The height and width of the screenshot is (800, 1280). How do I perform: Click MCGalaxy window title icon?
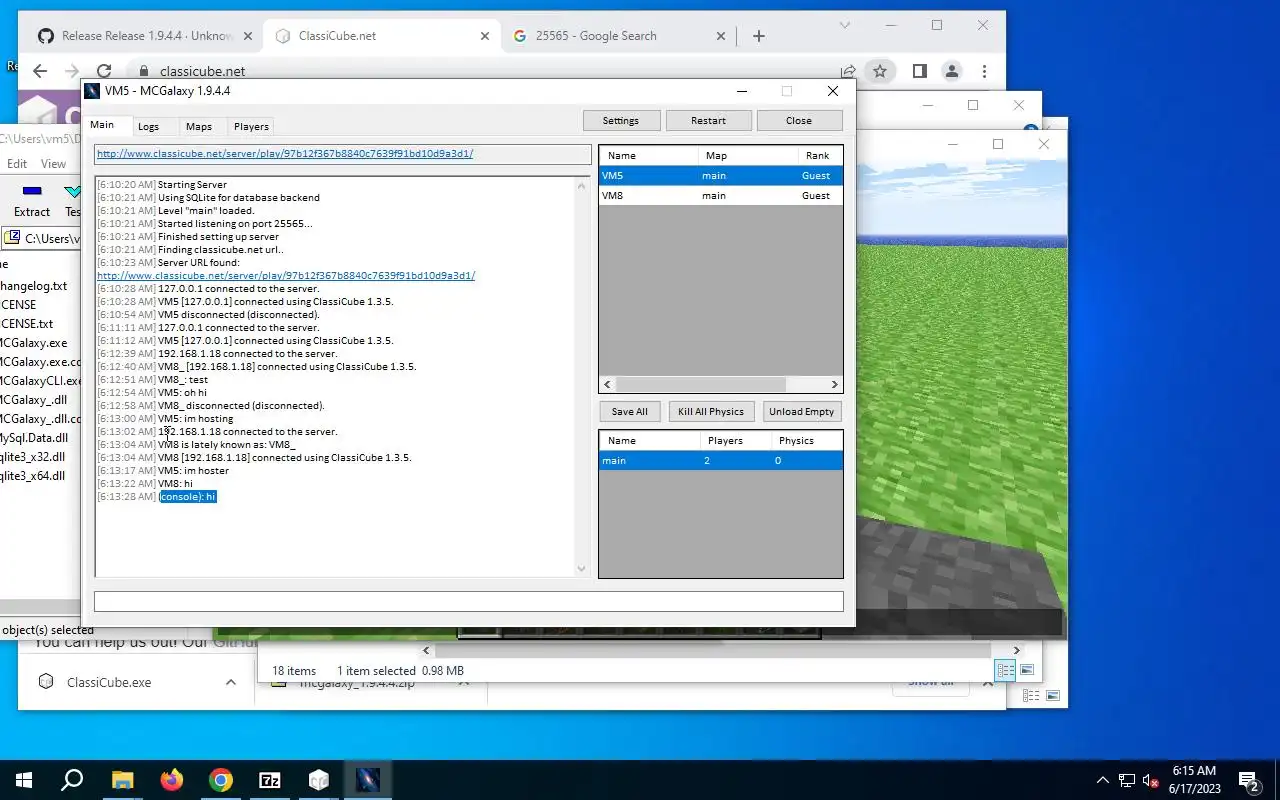(x=93, y=91)
